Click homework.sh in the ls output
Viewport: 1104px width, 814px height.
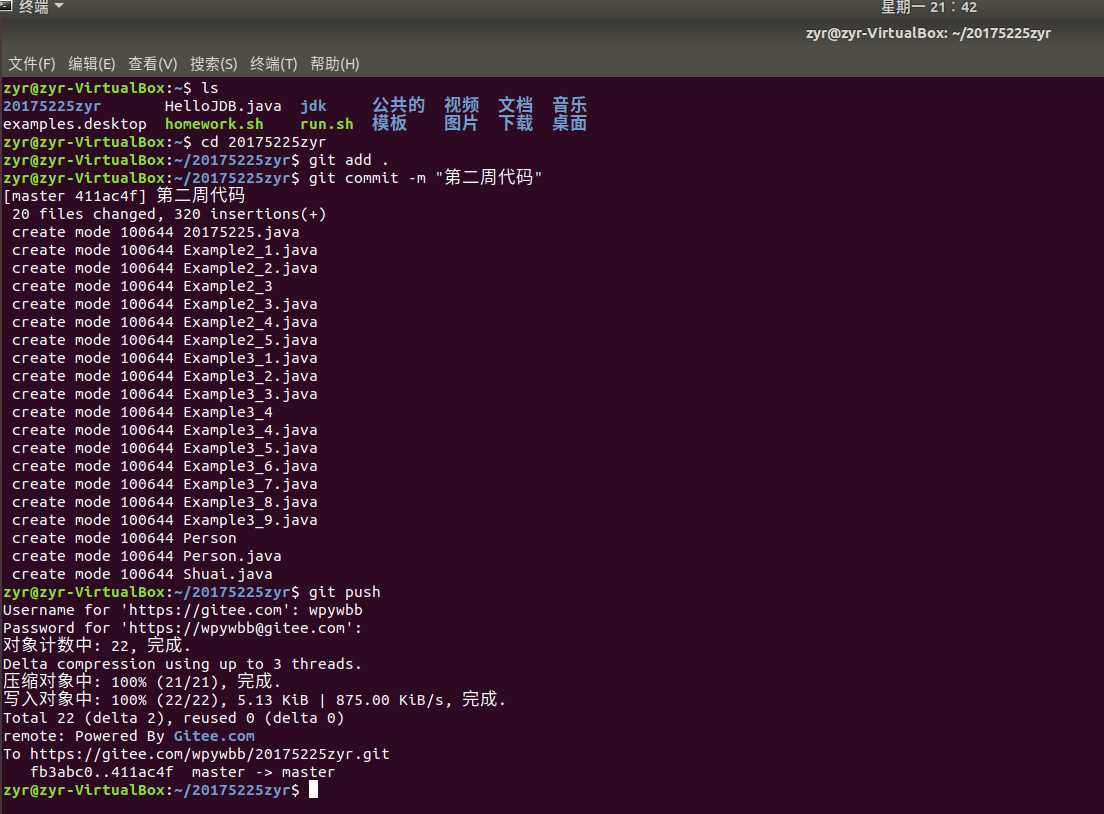(x=214, y=124)
